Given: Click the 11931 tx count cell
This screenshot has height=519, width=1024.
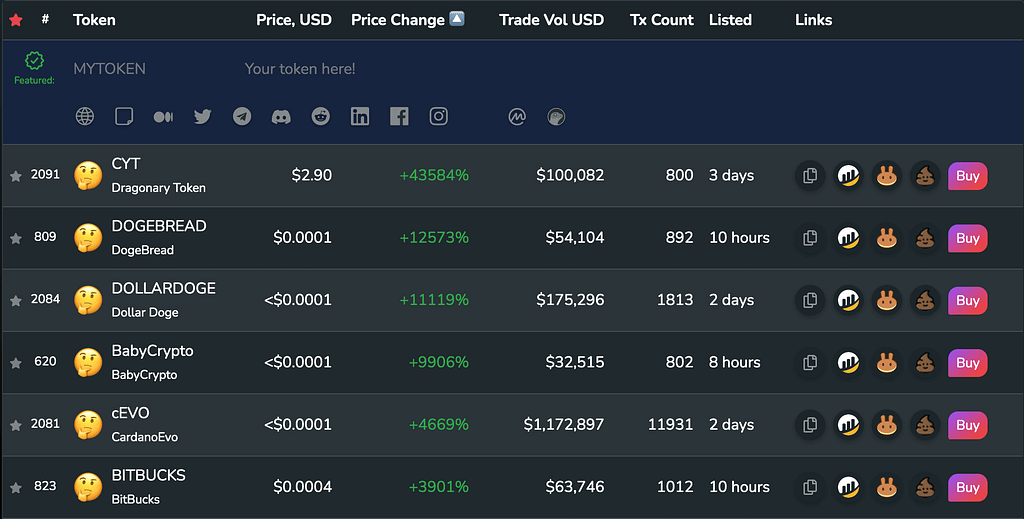Looking at the screenshot, I should click(x=670, y=425).
